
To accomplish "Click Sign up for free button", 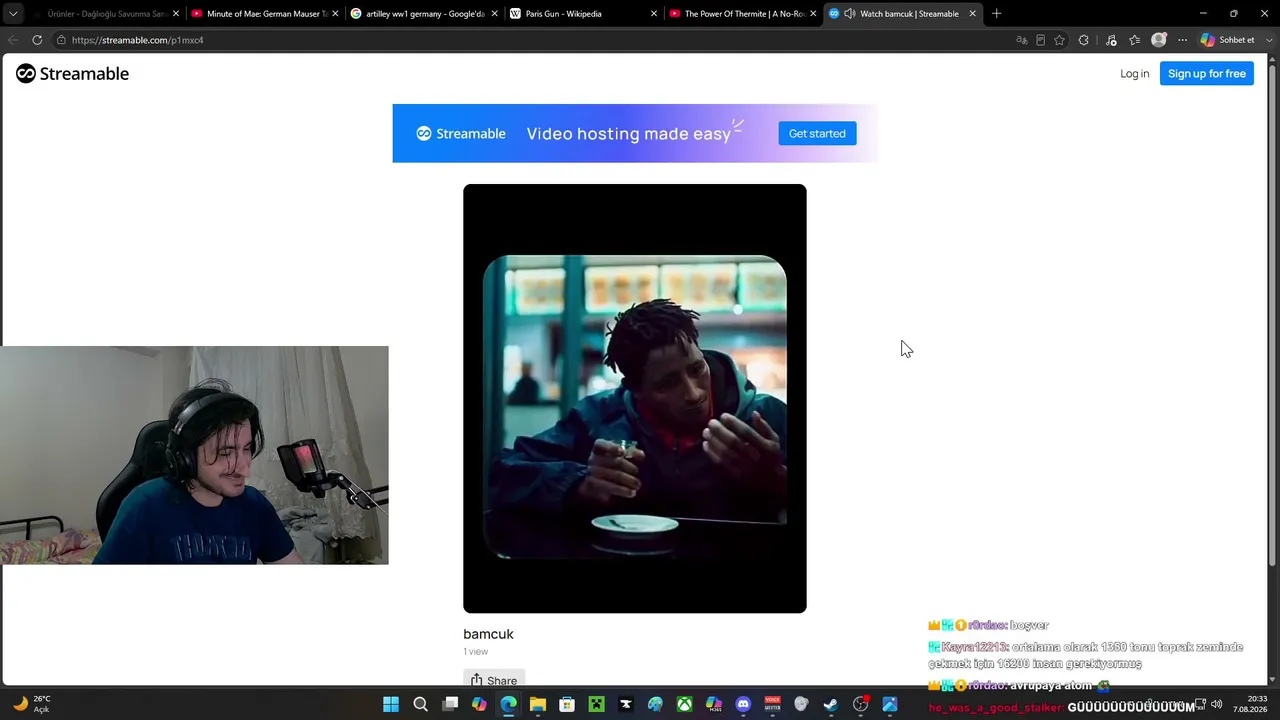I will (1206, 74).
